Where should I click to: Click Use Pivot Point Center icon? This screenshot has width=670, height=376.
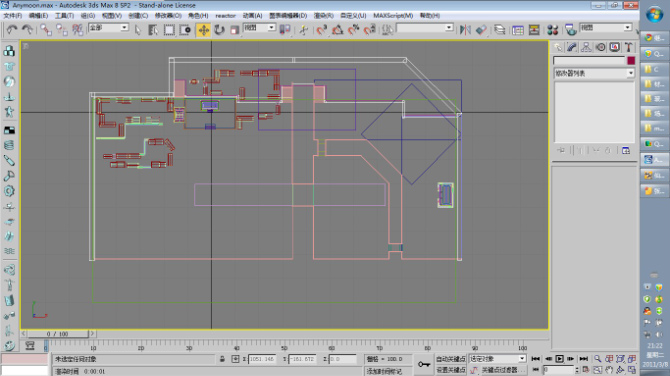tap(285, 29)
